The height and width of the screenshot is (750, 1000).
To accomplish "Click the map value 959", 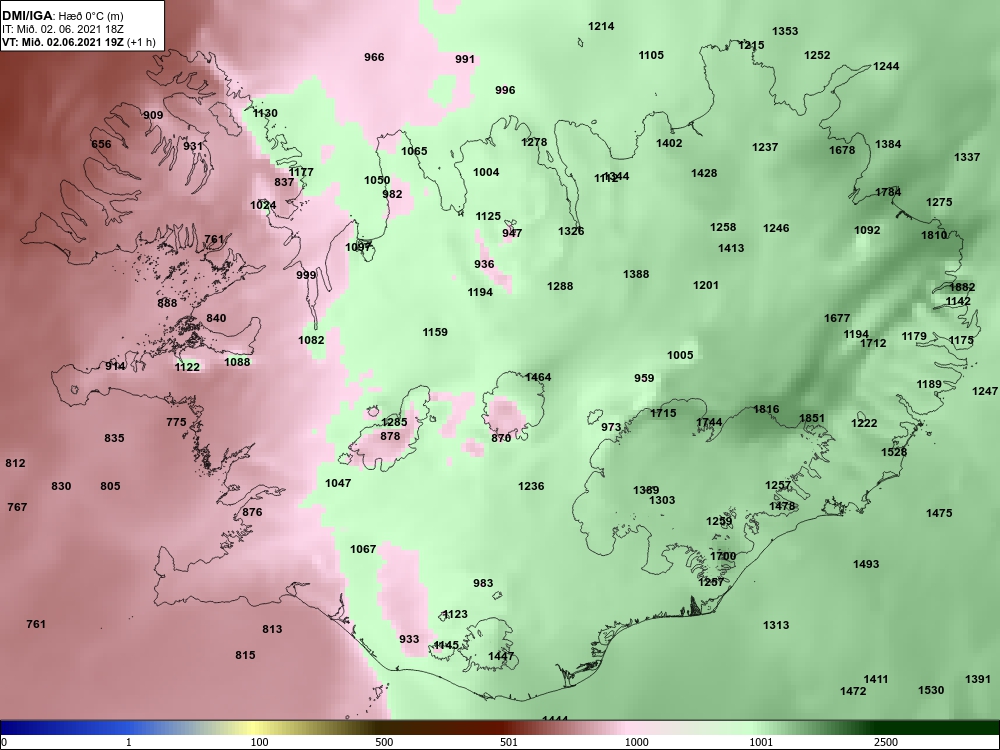I will point(644,378).
